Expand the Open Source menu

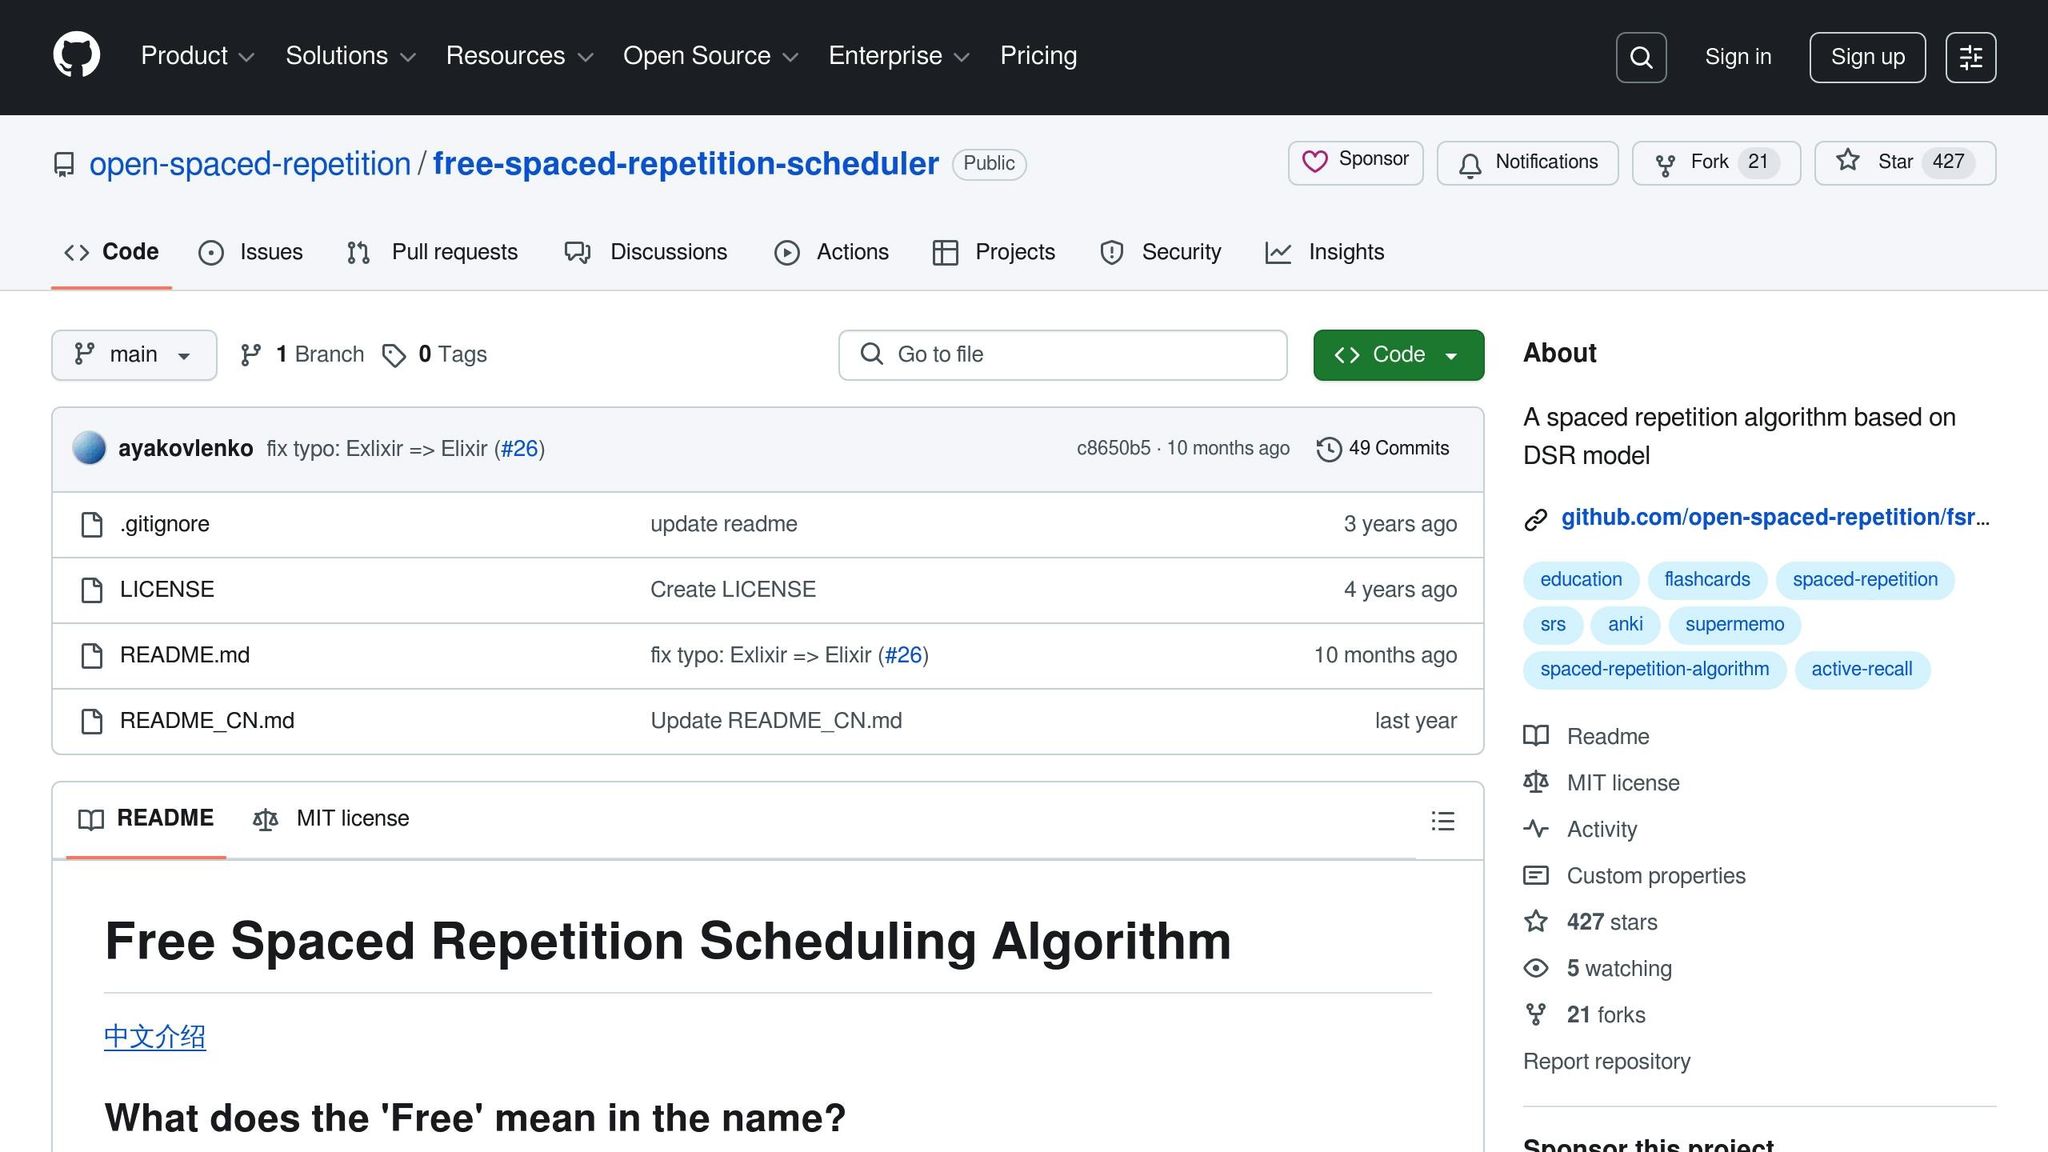[710, 56]
